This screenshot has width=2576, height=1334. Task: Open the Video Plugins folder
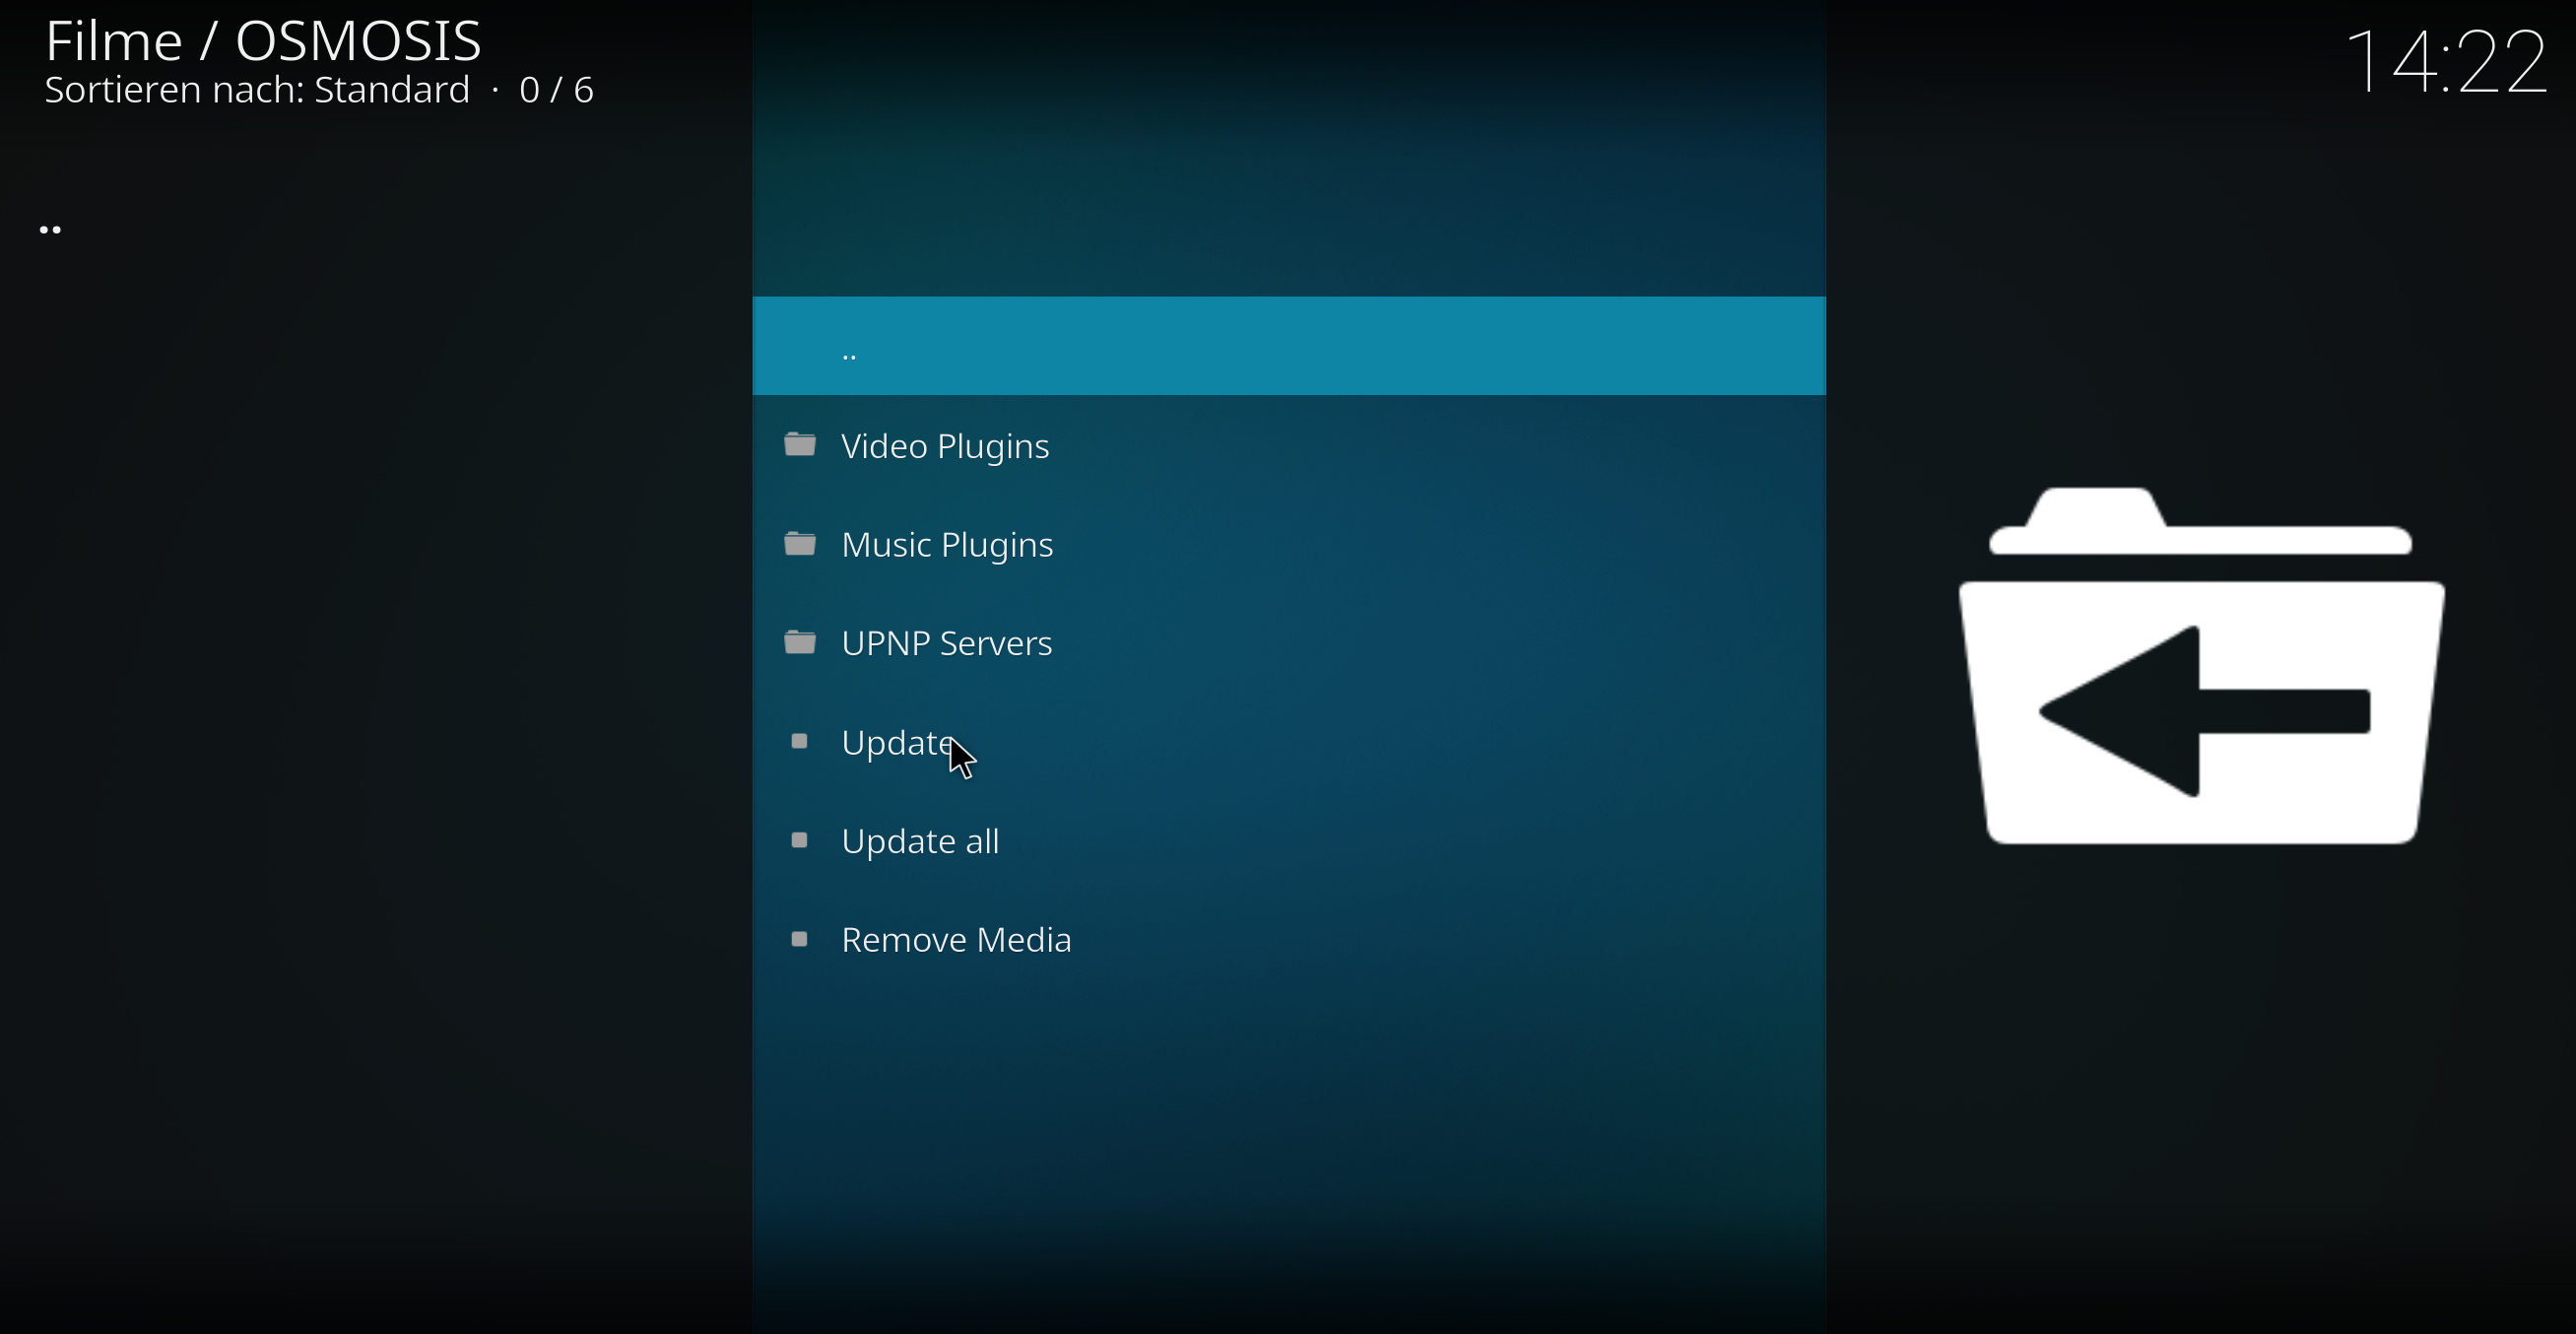pos(1289,445)
